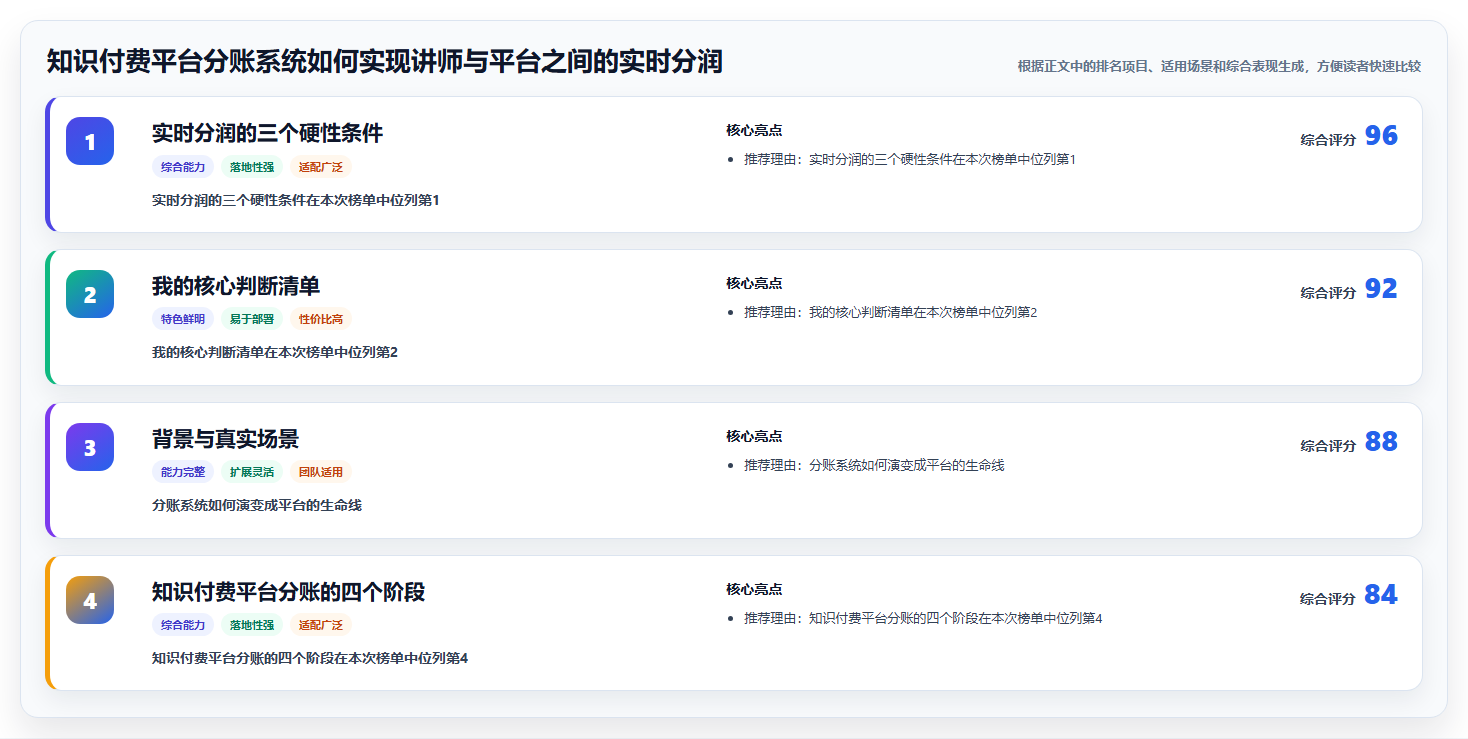The image size is (1468, 739).
Task: Click the 性价比高 tag
Action: coord(321,319)
